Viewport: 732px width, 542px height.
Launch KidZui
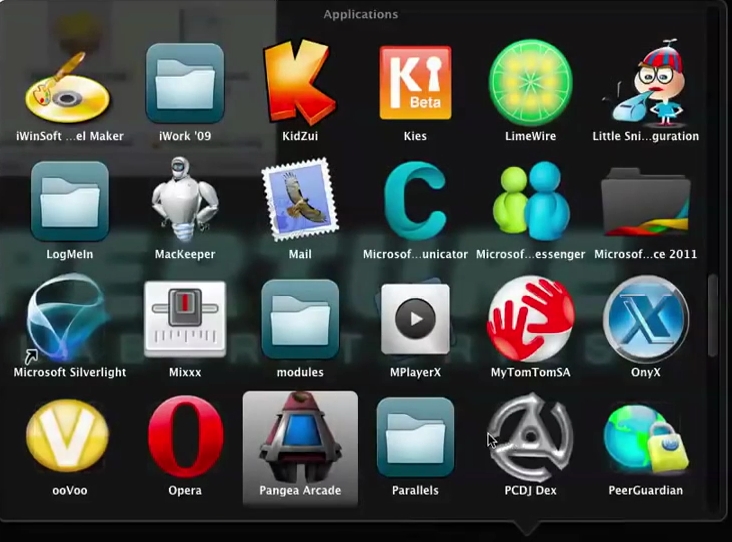[300, 83]
